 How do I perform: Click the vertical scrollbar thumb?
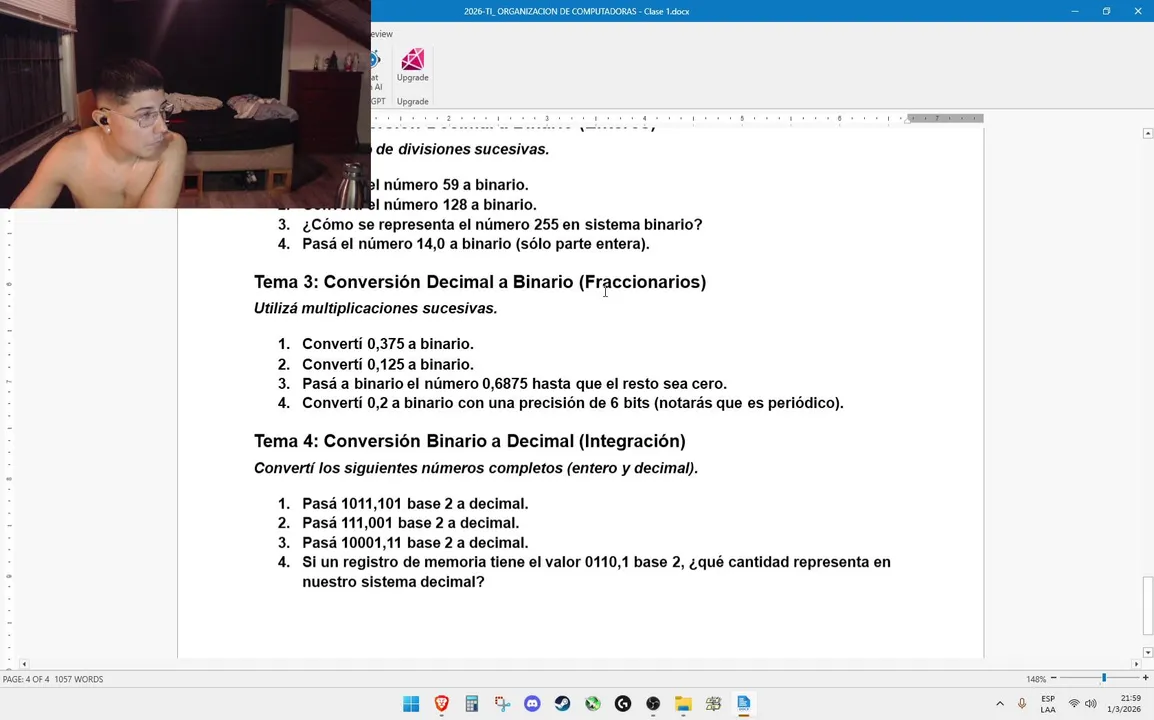tap(1147, 605)
